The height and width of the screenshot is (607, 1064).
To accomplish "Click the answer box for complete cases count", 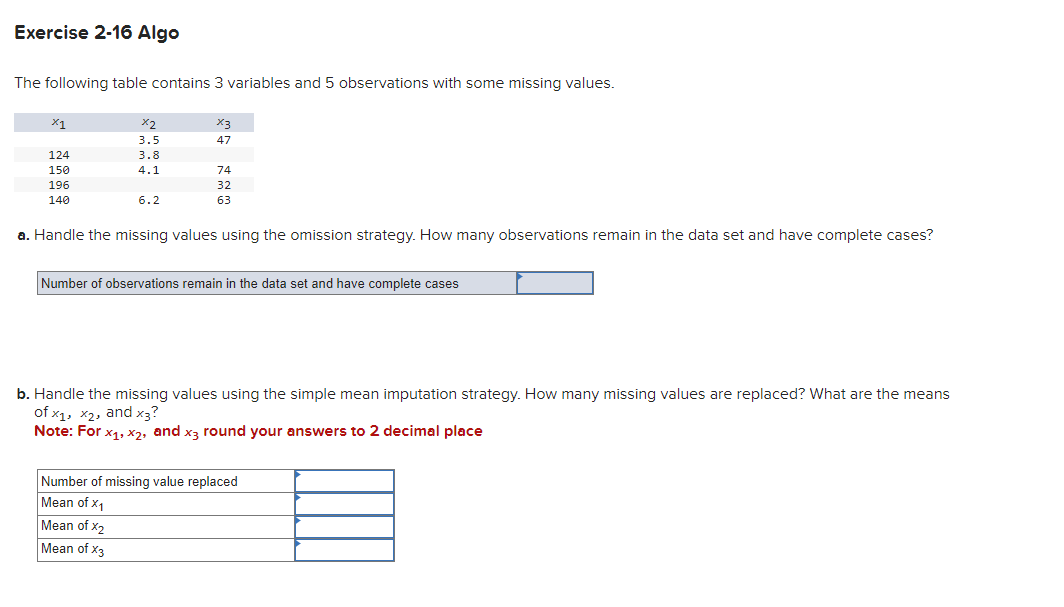I will 555,283.
